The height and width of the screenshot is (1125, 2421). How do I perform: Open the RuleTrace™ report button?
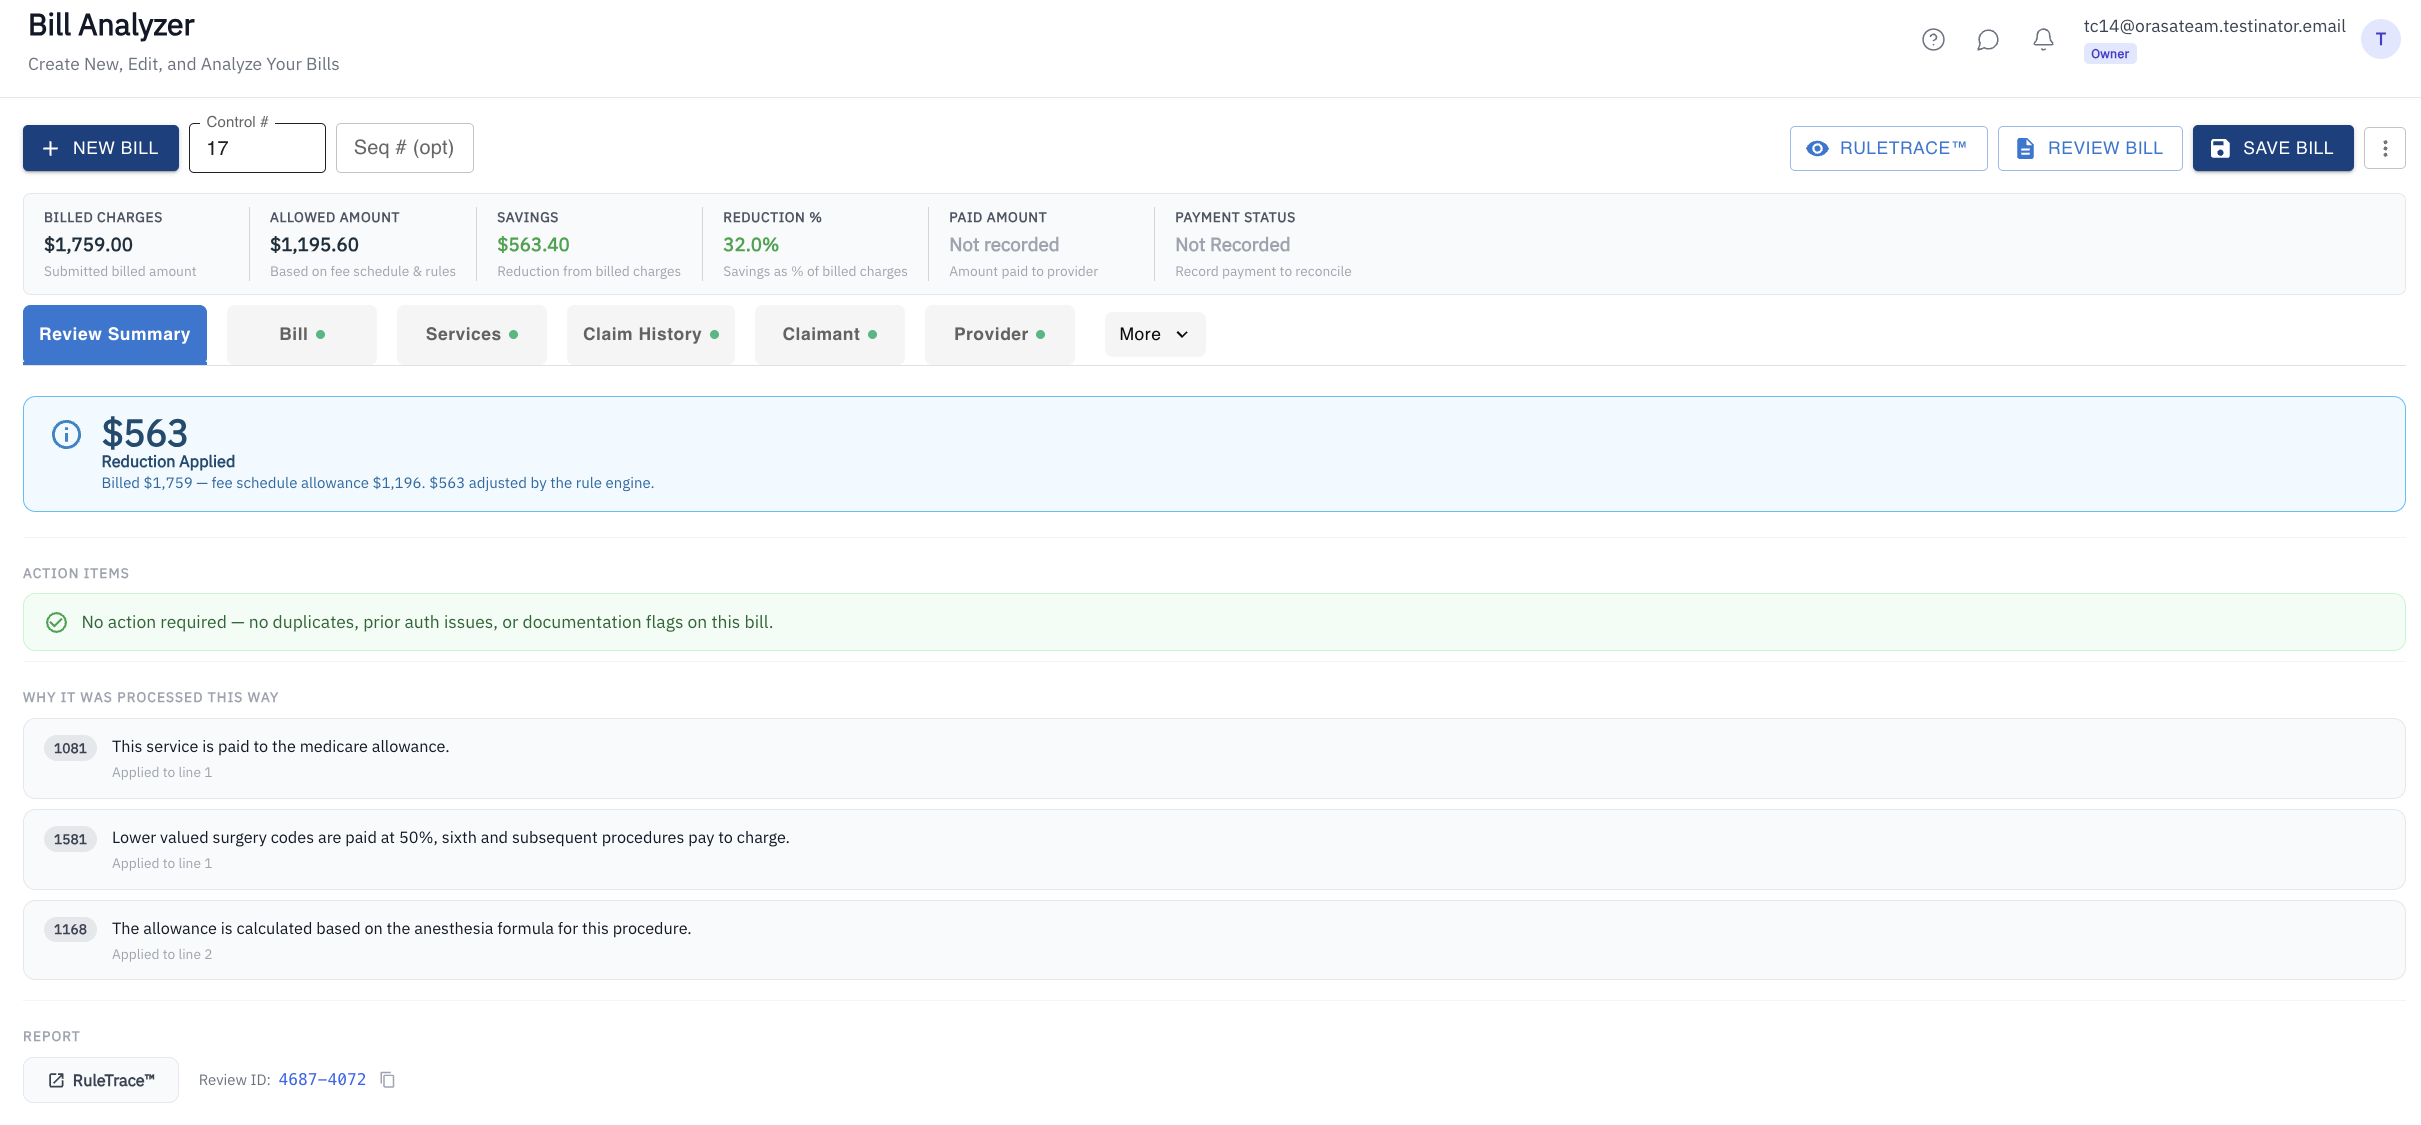pos(101,1080)
